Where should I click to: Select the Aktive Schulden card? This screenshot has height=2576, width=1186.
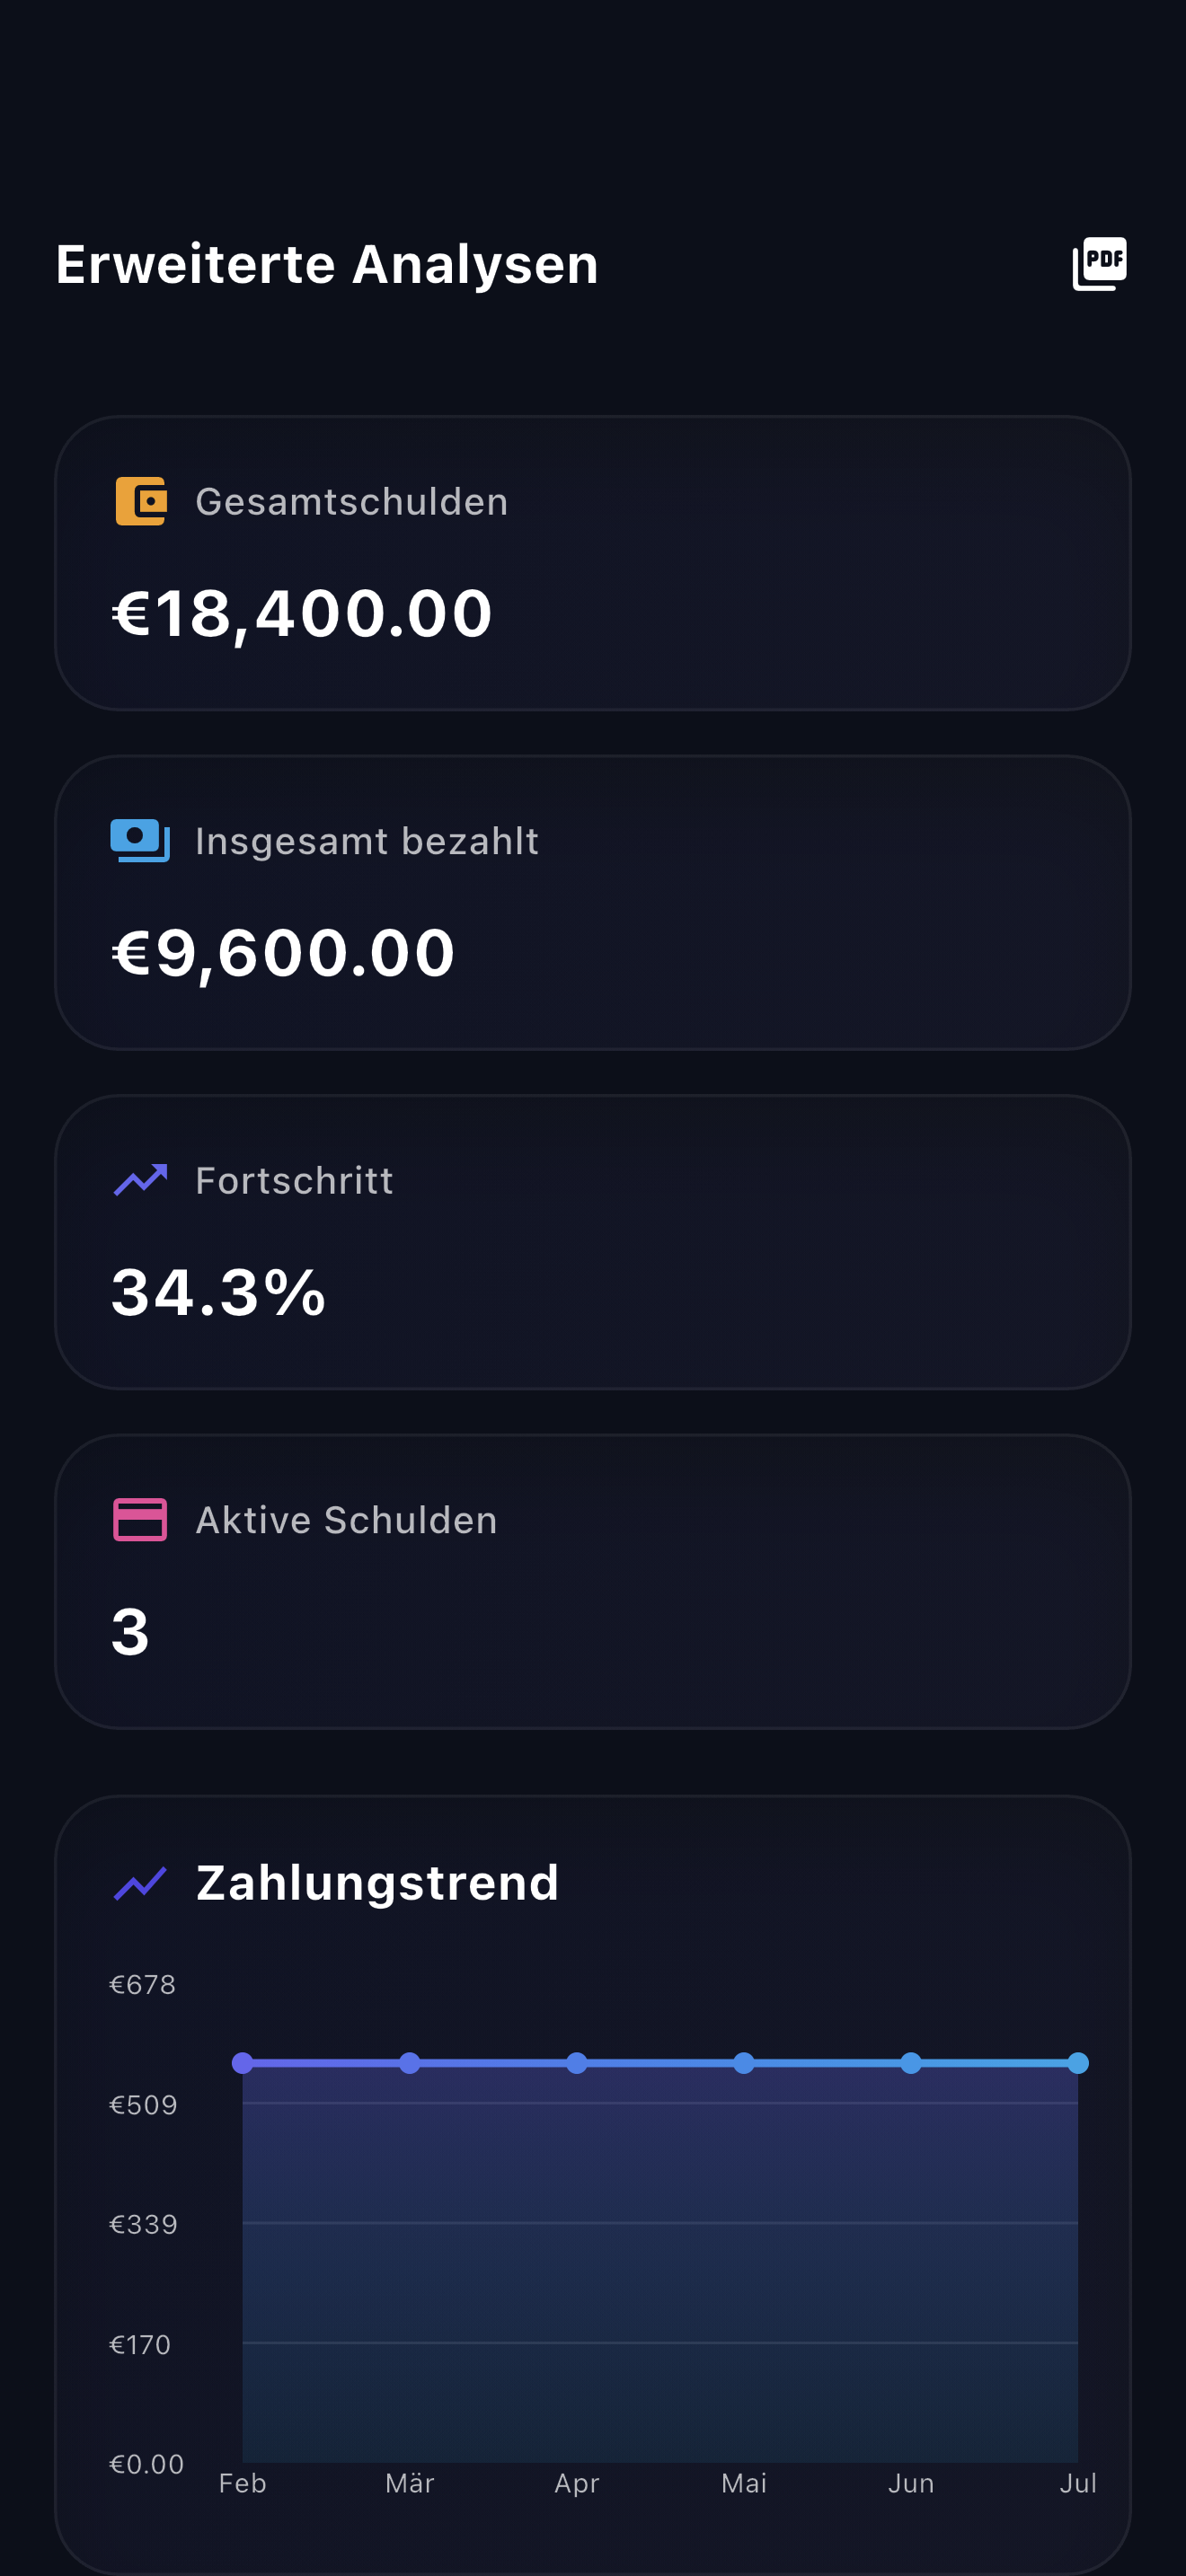pos(593,1582)
